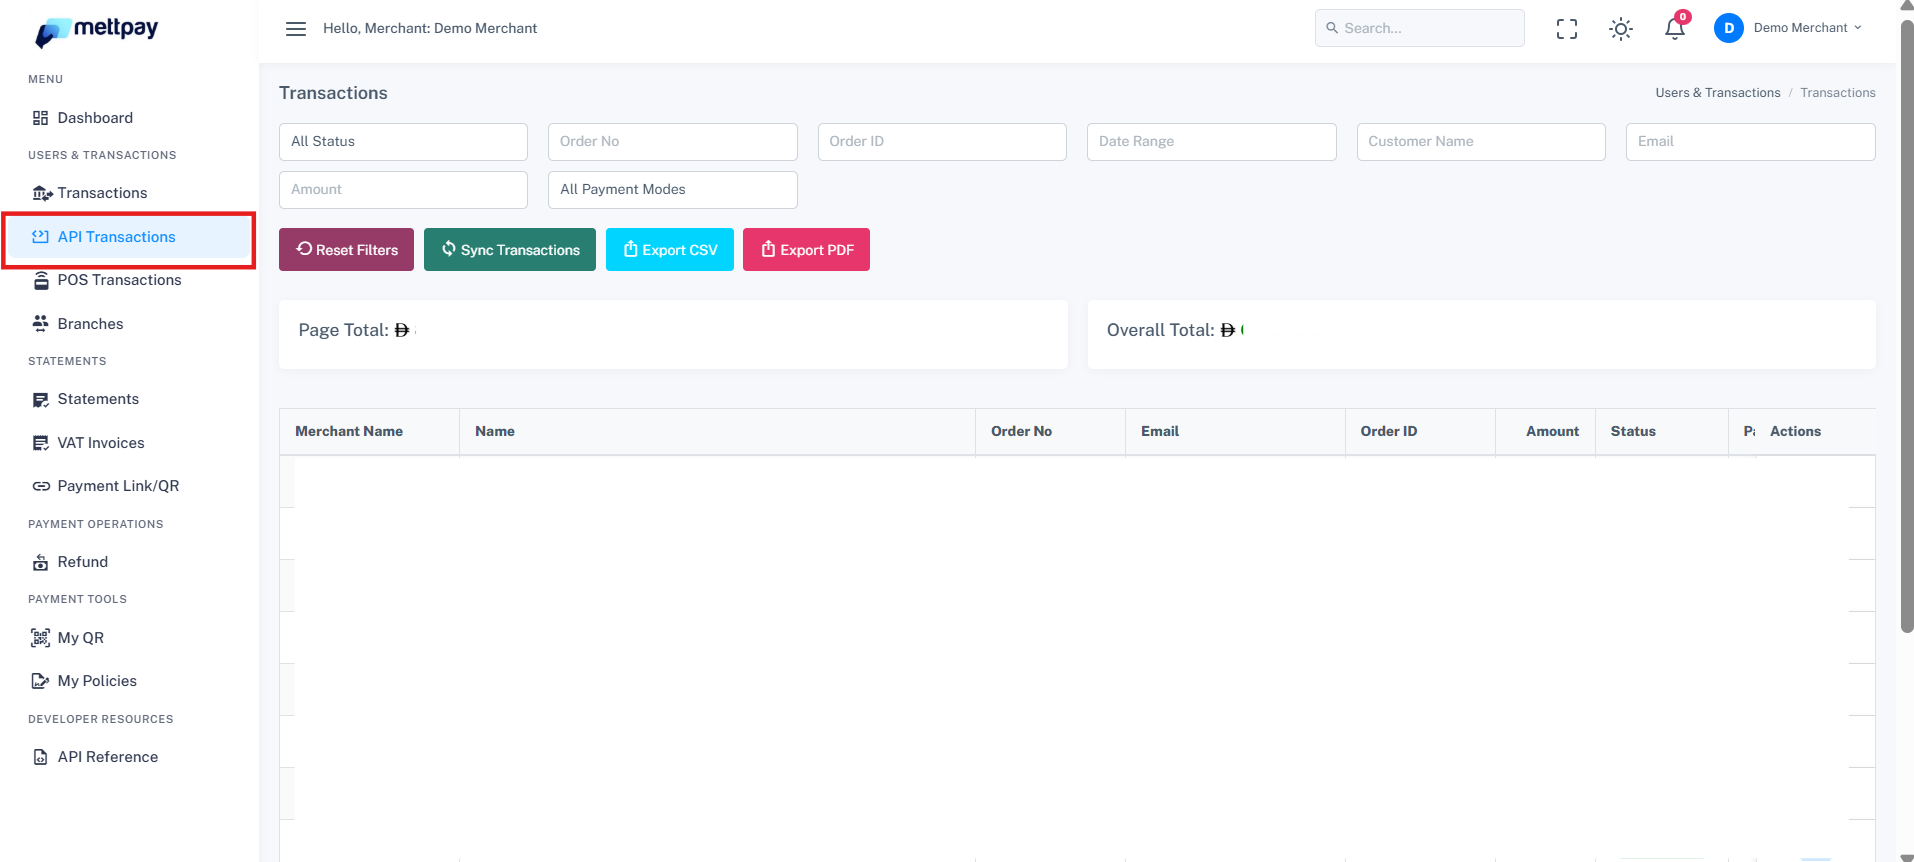Click the Payment Link/QR chain icon
The height and width of the screenshot is (862, 1914).
41,486
